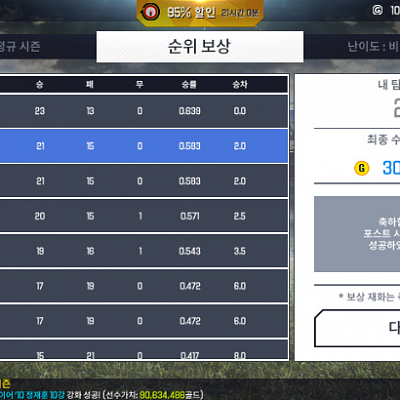Select the 순위 보상 tab

200,46
